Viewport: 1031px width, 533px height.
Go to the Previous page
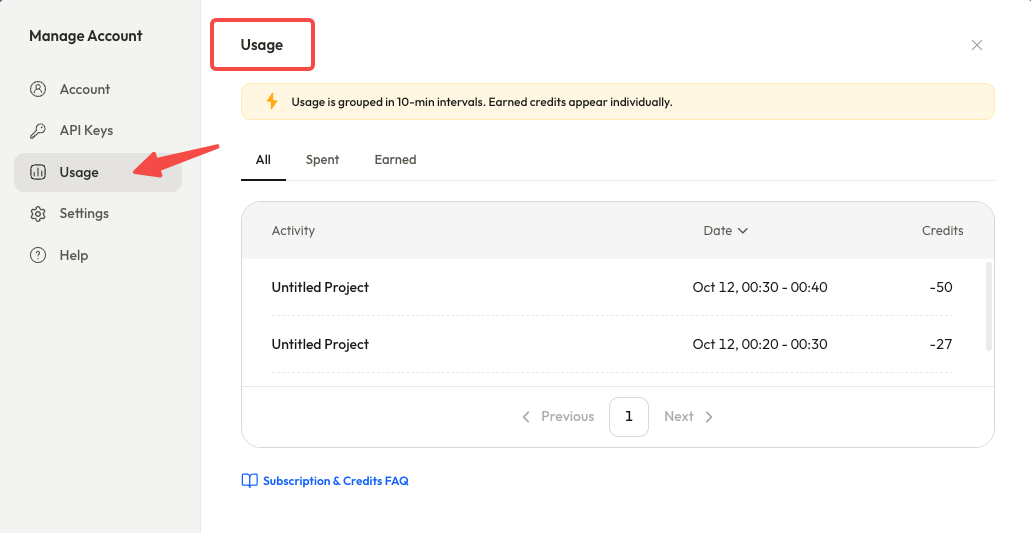pyautogui.click(x=558, y=417)
